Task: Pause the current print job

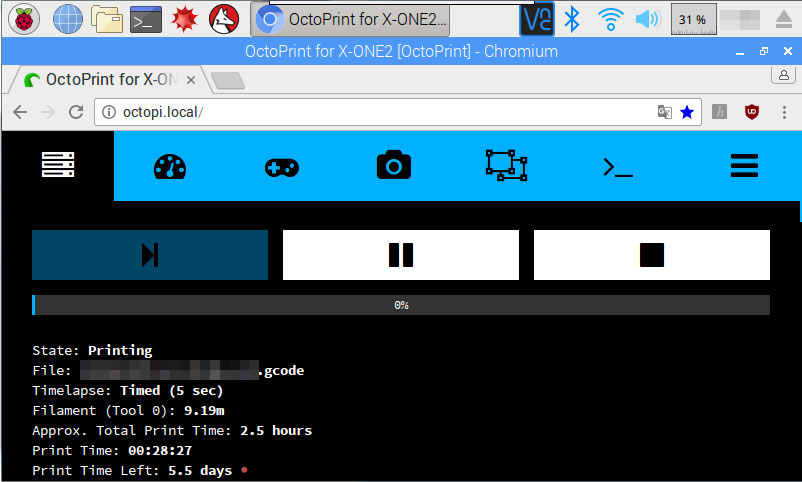Action: 400,255
